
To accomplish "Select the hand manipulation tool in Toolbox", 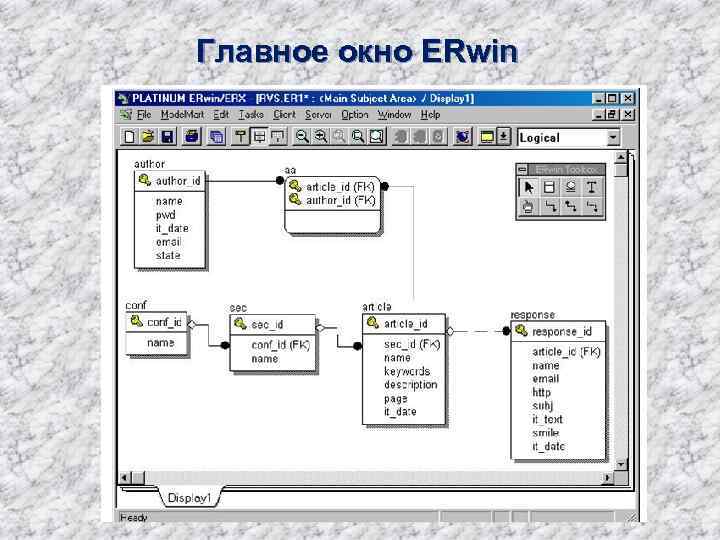I will [529, 207].
